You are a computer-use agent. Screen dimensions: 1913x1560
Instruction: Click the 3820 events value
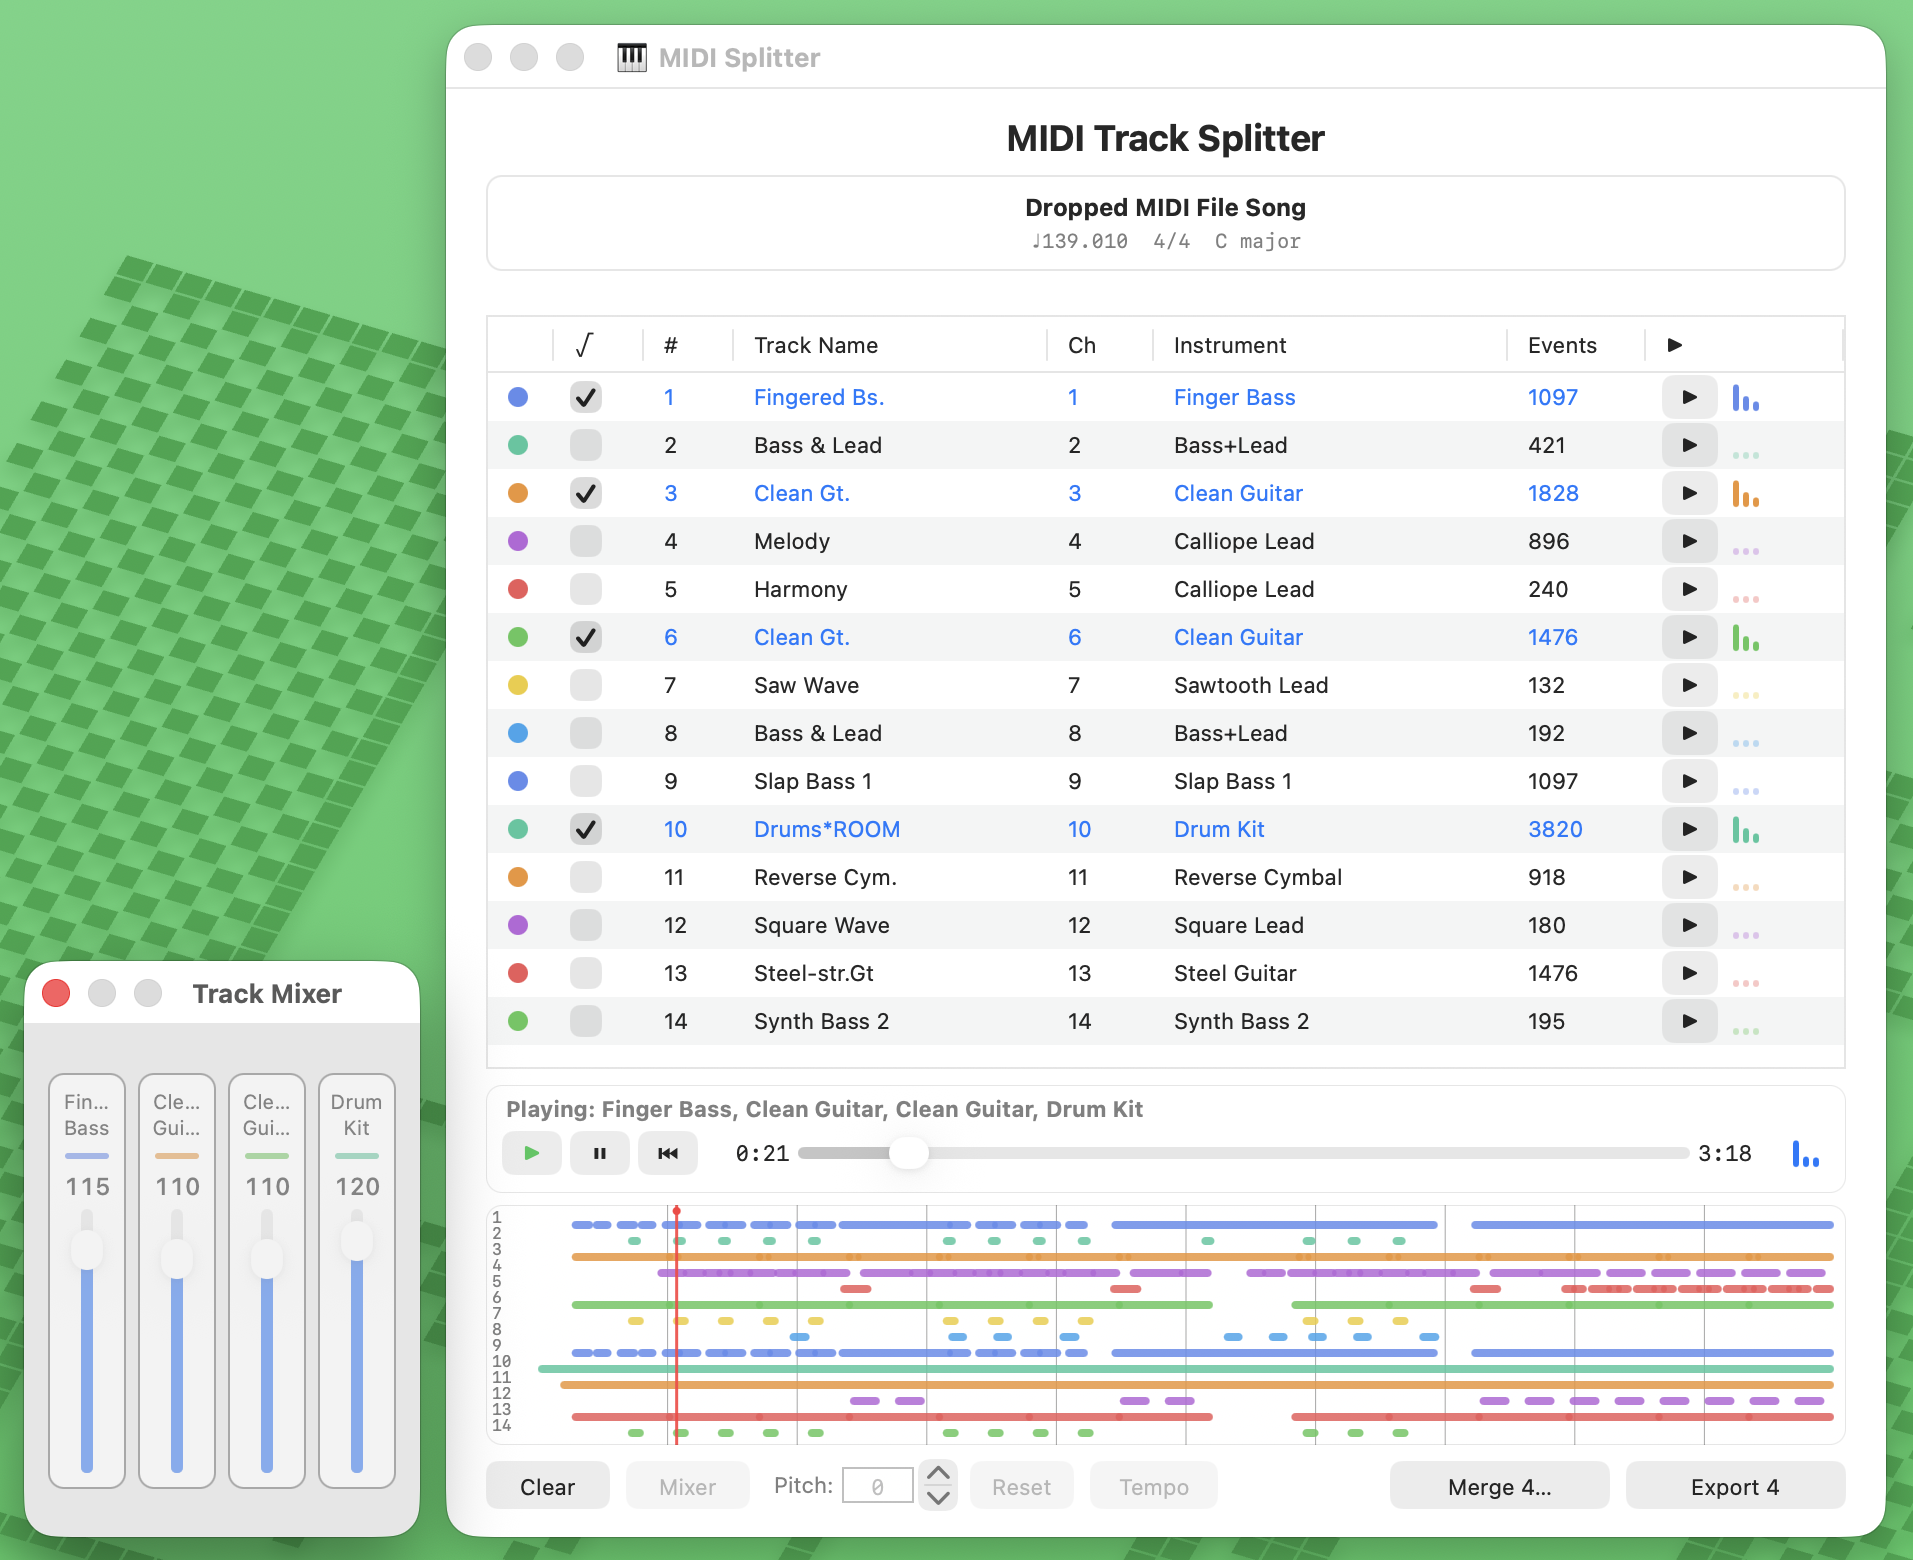pyautogui.click(x=1555, y=829)
